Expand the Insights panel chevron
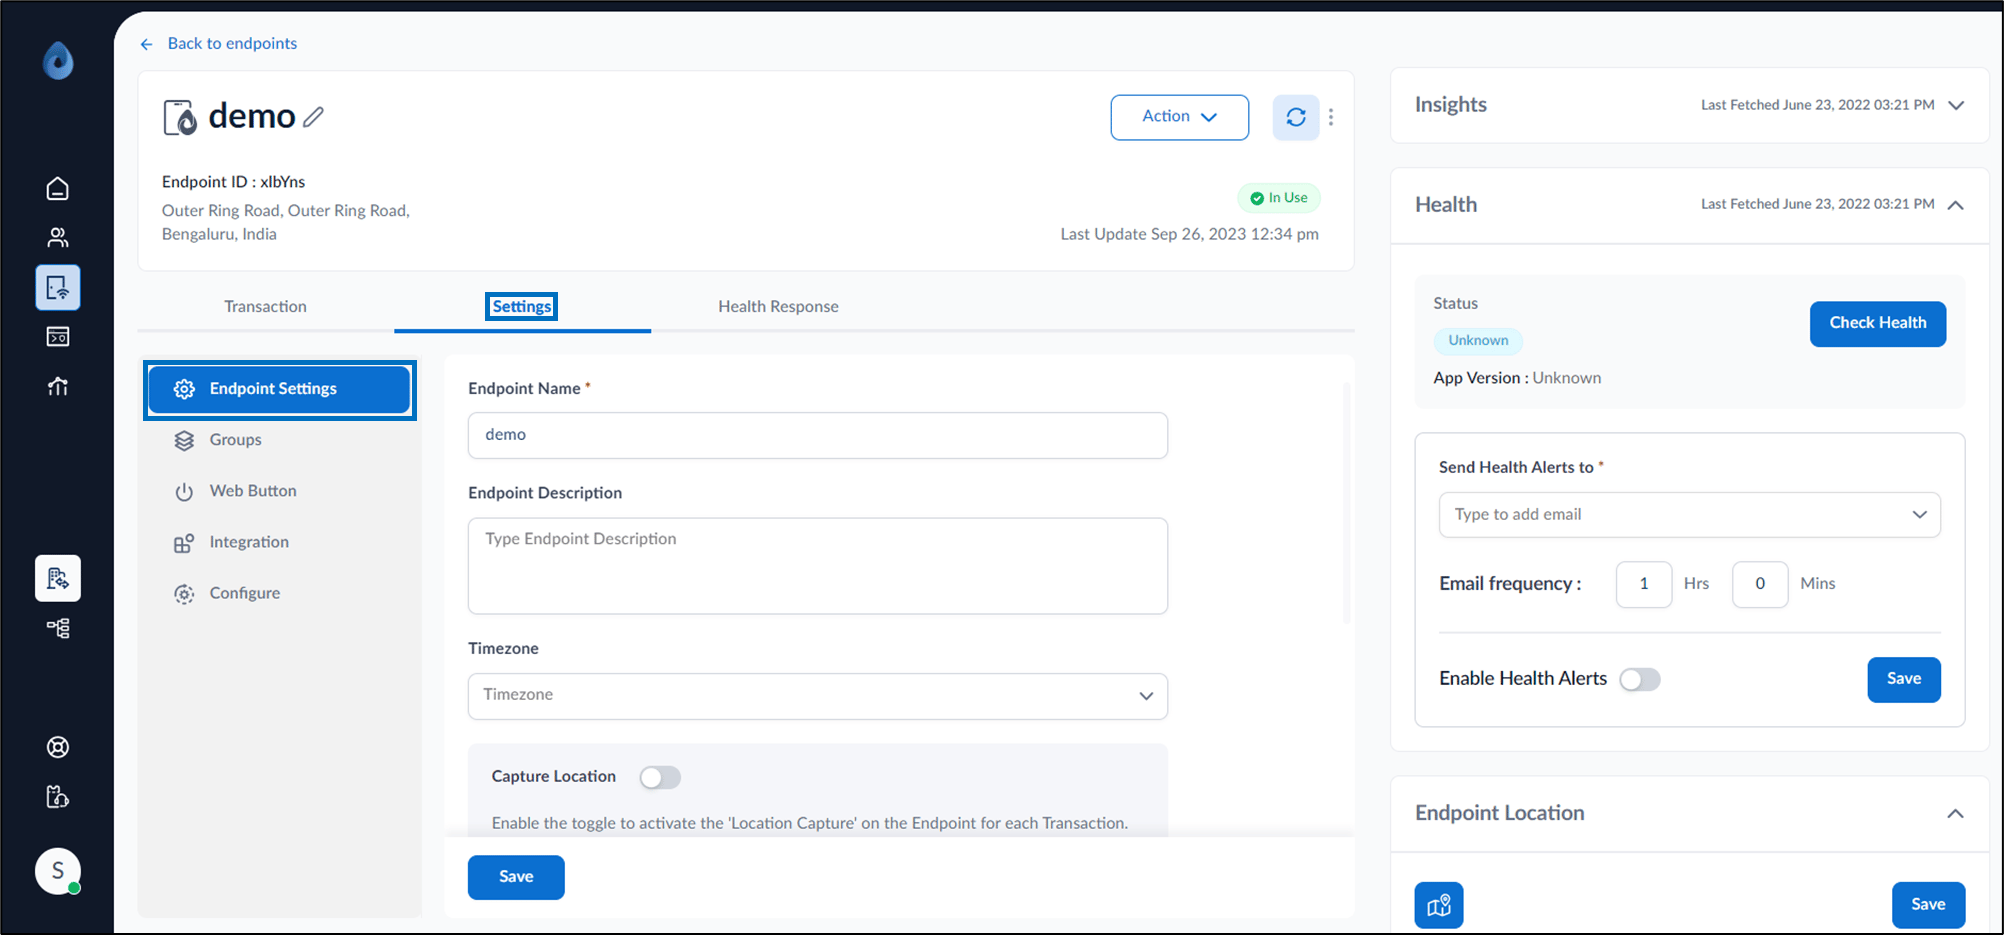Image resolution: width=2004 pixels, height=935 pixels. pos(1956,105)
